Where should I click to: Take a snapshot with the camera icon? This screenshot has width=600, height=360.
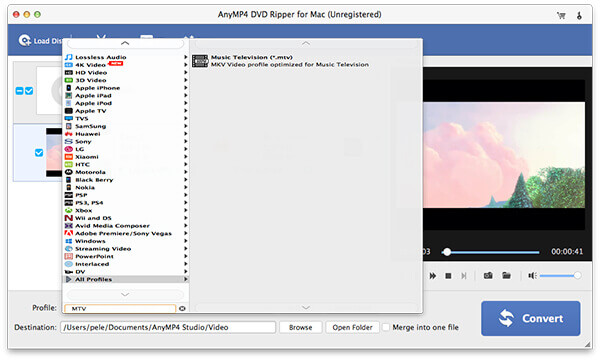(488, 275)
